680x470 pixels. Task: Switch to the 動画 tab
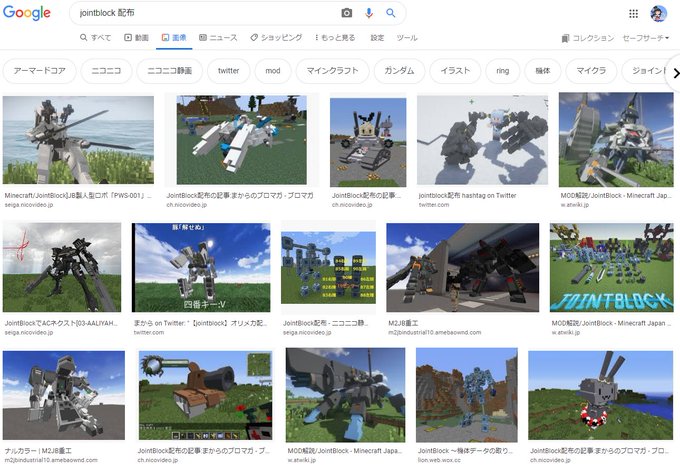click(x=137, y=38)
